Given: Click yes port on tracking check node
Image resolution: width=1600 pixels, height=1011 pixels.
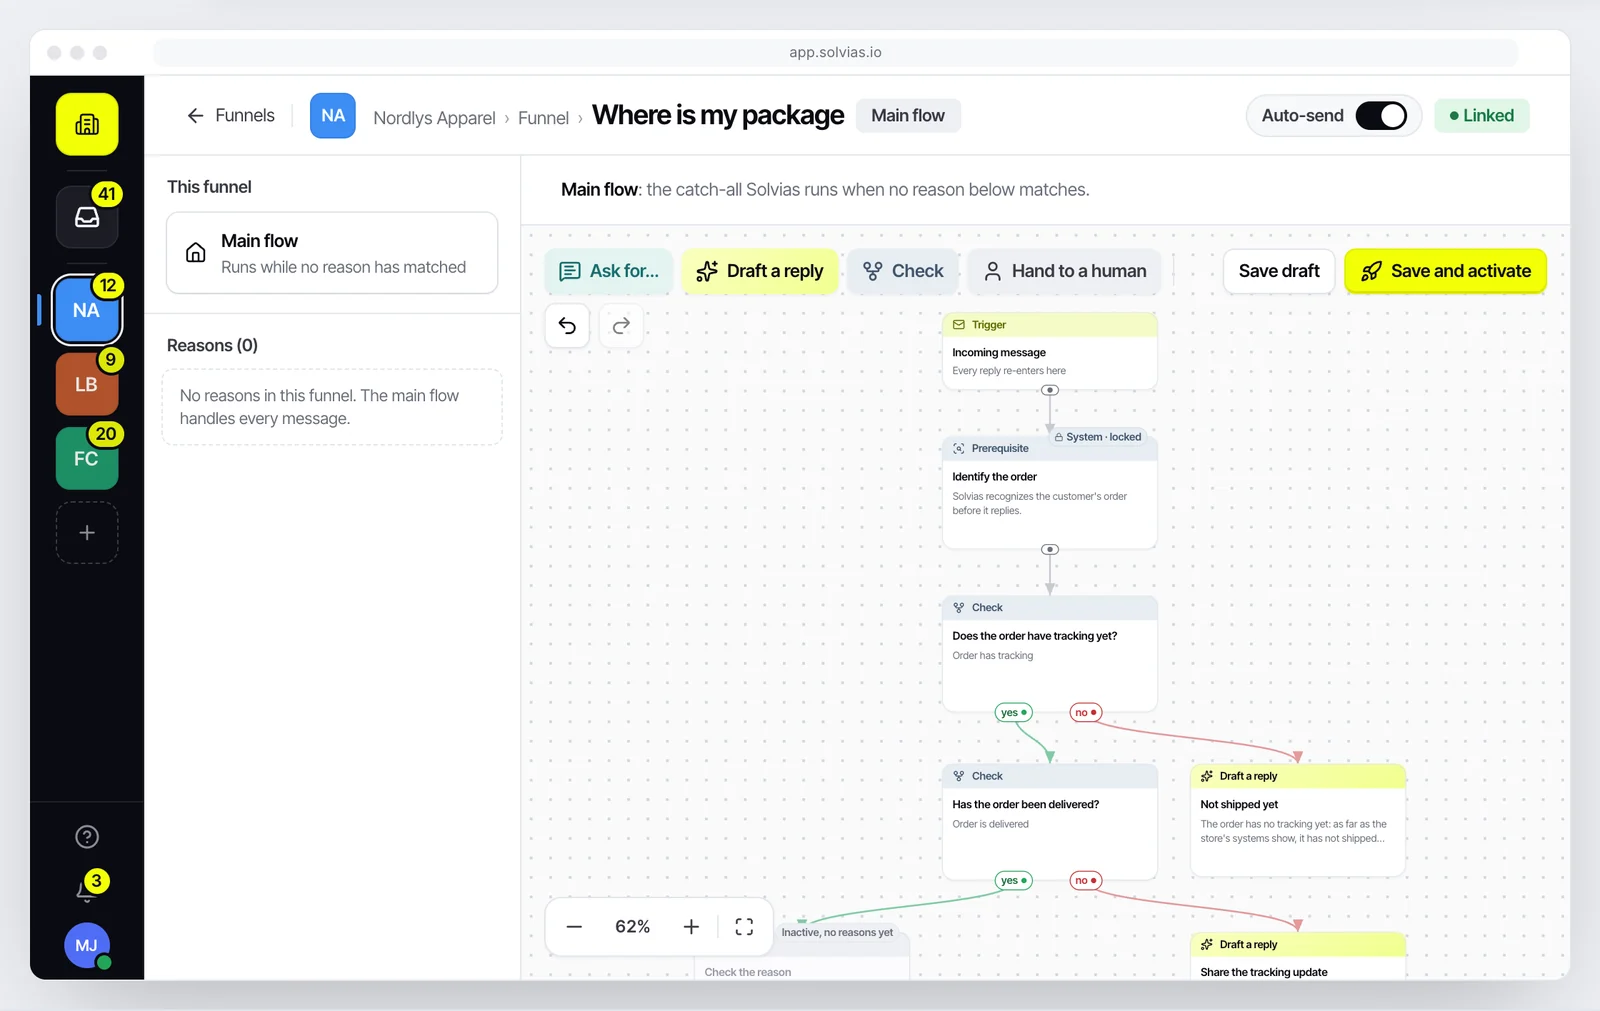Looking at the screenshot, I should (x=1014, y=713).
